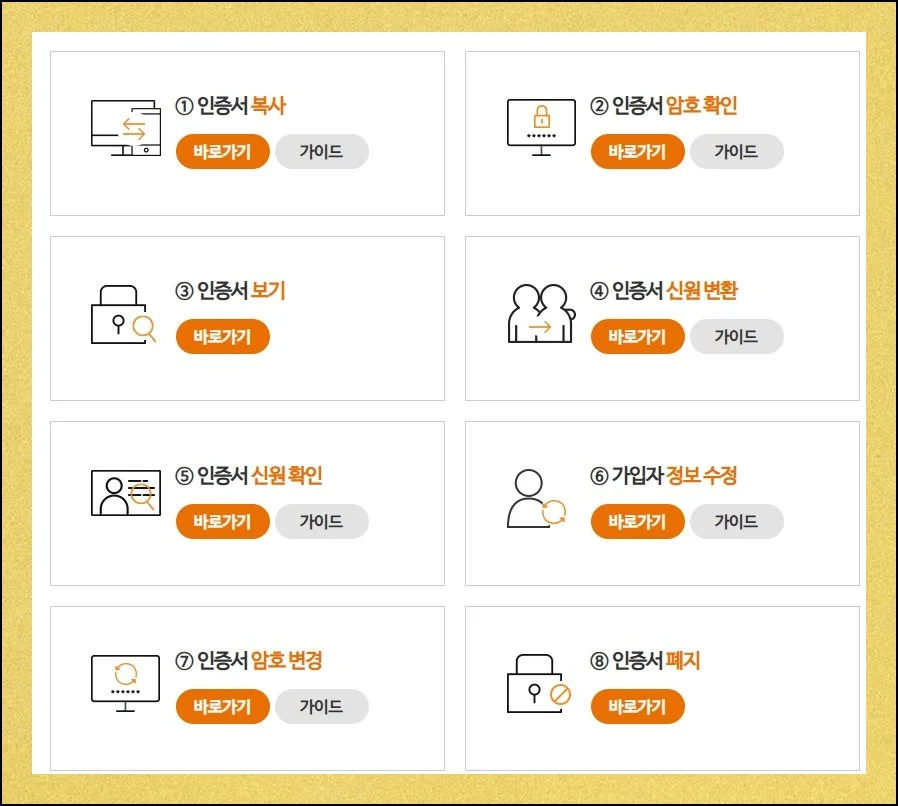Open 바로가기 for 인증서 복사
898x806 pixels.
point(222,152)
